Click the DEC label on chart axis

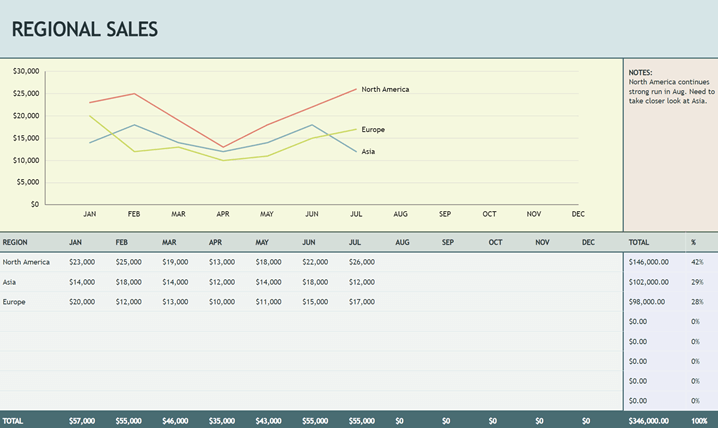577,214
